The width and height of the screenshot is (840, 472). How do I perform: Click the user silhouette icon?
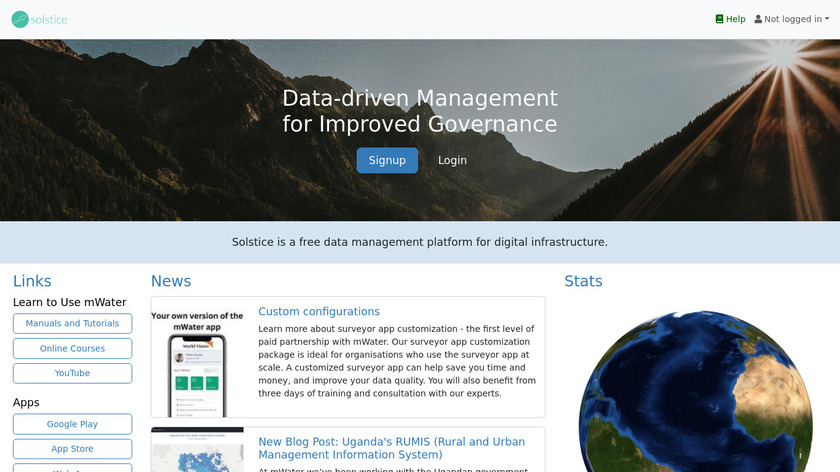(758, 19)
